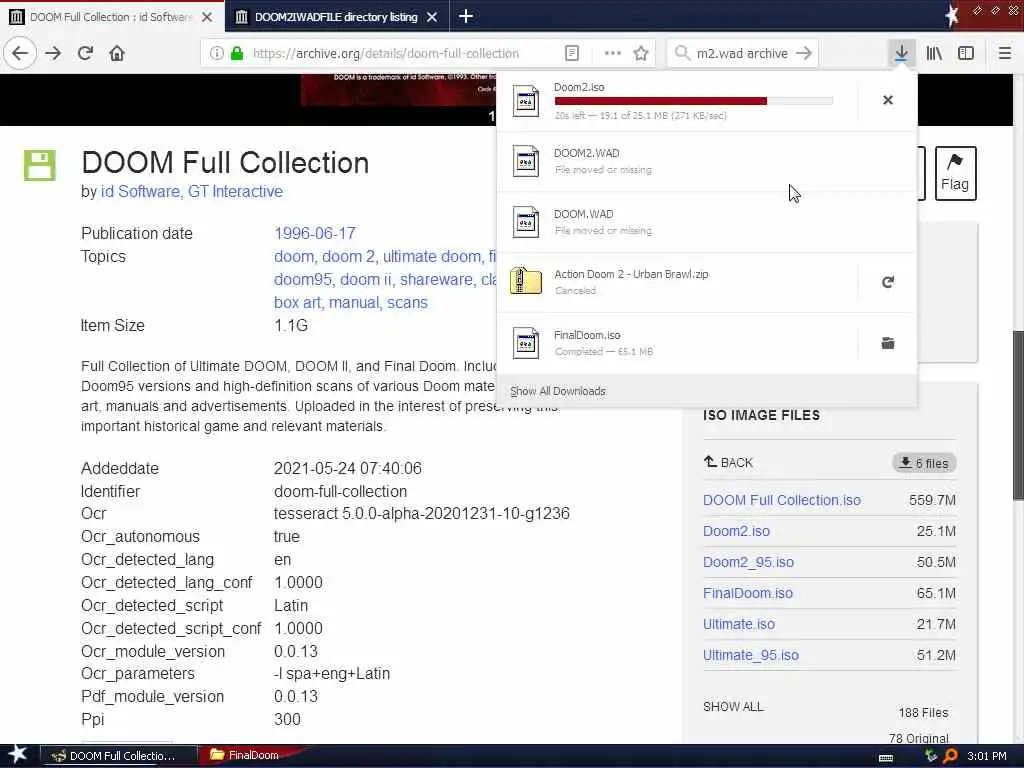Click the green secure padlock icon
The image size is (1024, 768).
237,53
